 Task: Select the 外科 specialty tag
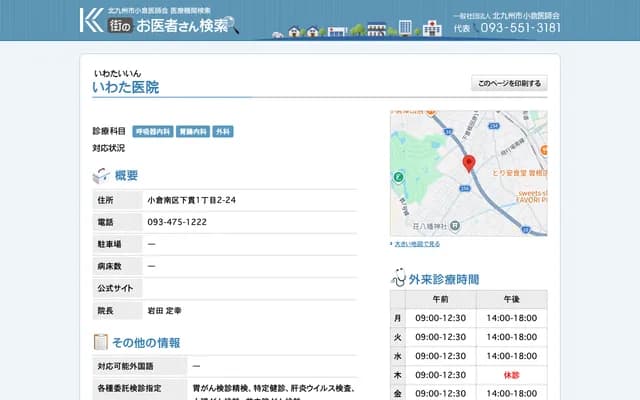[x=223, y=132]
